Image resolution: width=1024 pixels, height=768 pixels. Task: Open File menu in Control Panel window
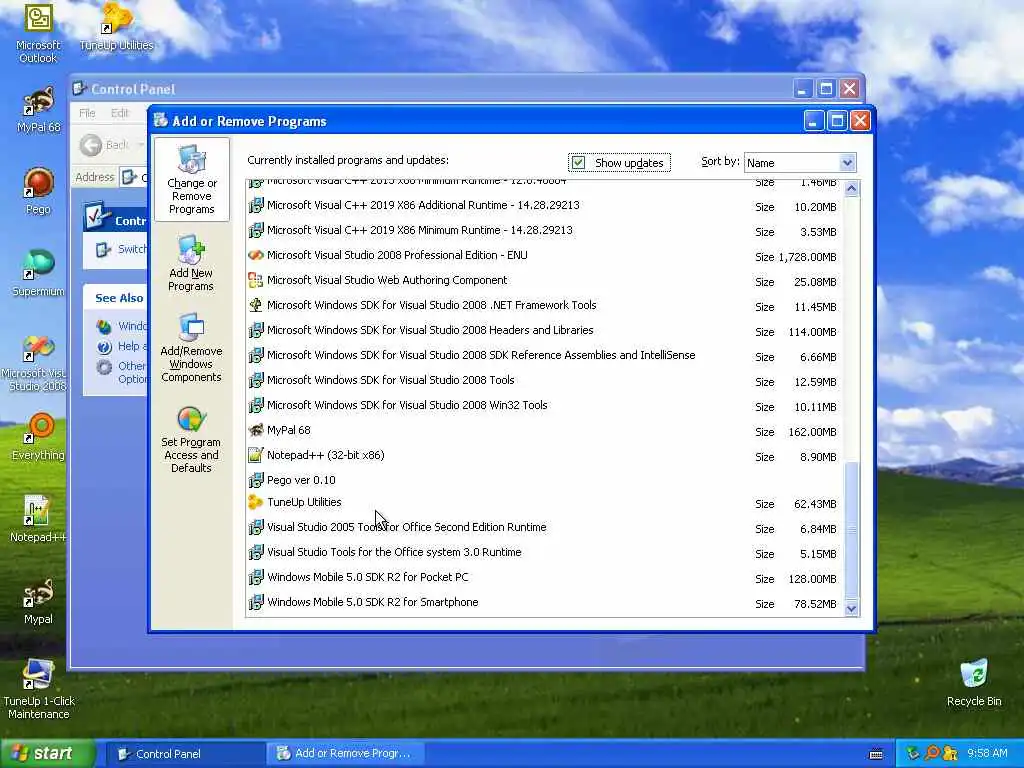point(88,113)
